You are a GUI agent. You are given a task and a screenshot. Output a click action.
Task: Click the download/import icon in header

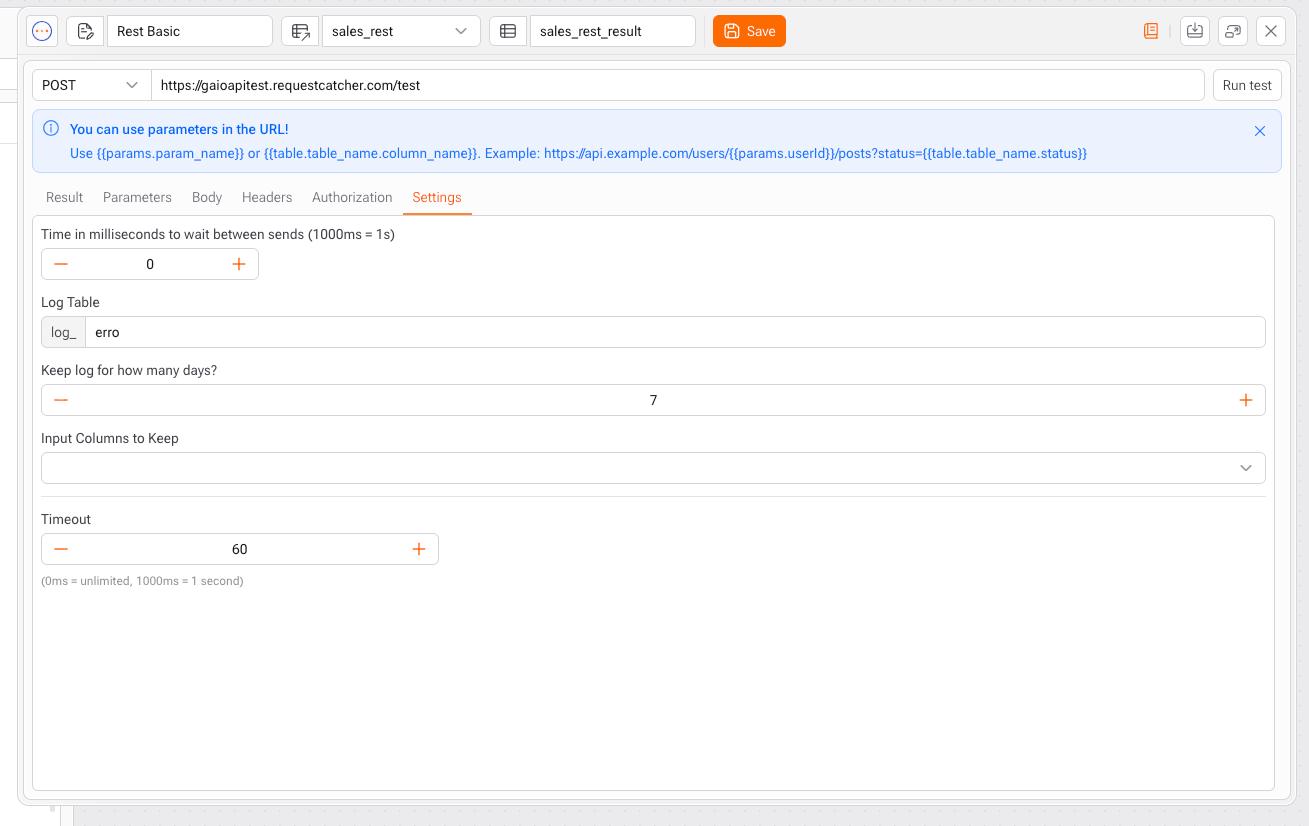coord(1194,31)
